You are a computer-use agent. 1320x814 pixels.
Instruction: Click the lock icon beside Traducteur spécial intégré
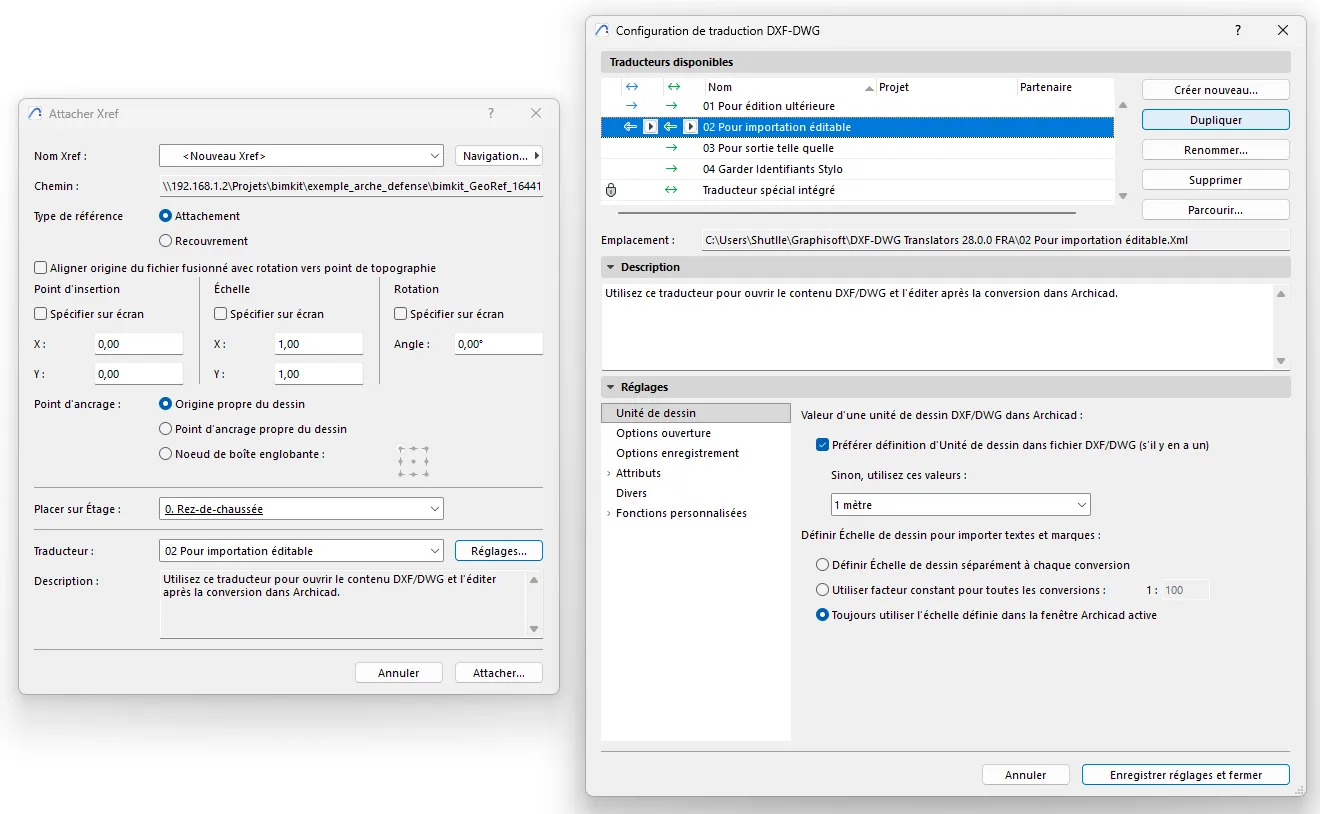[x=611, y=190]
